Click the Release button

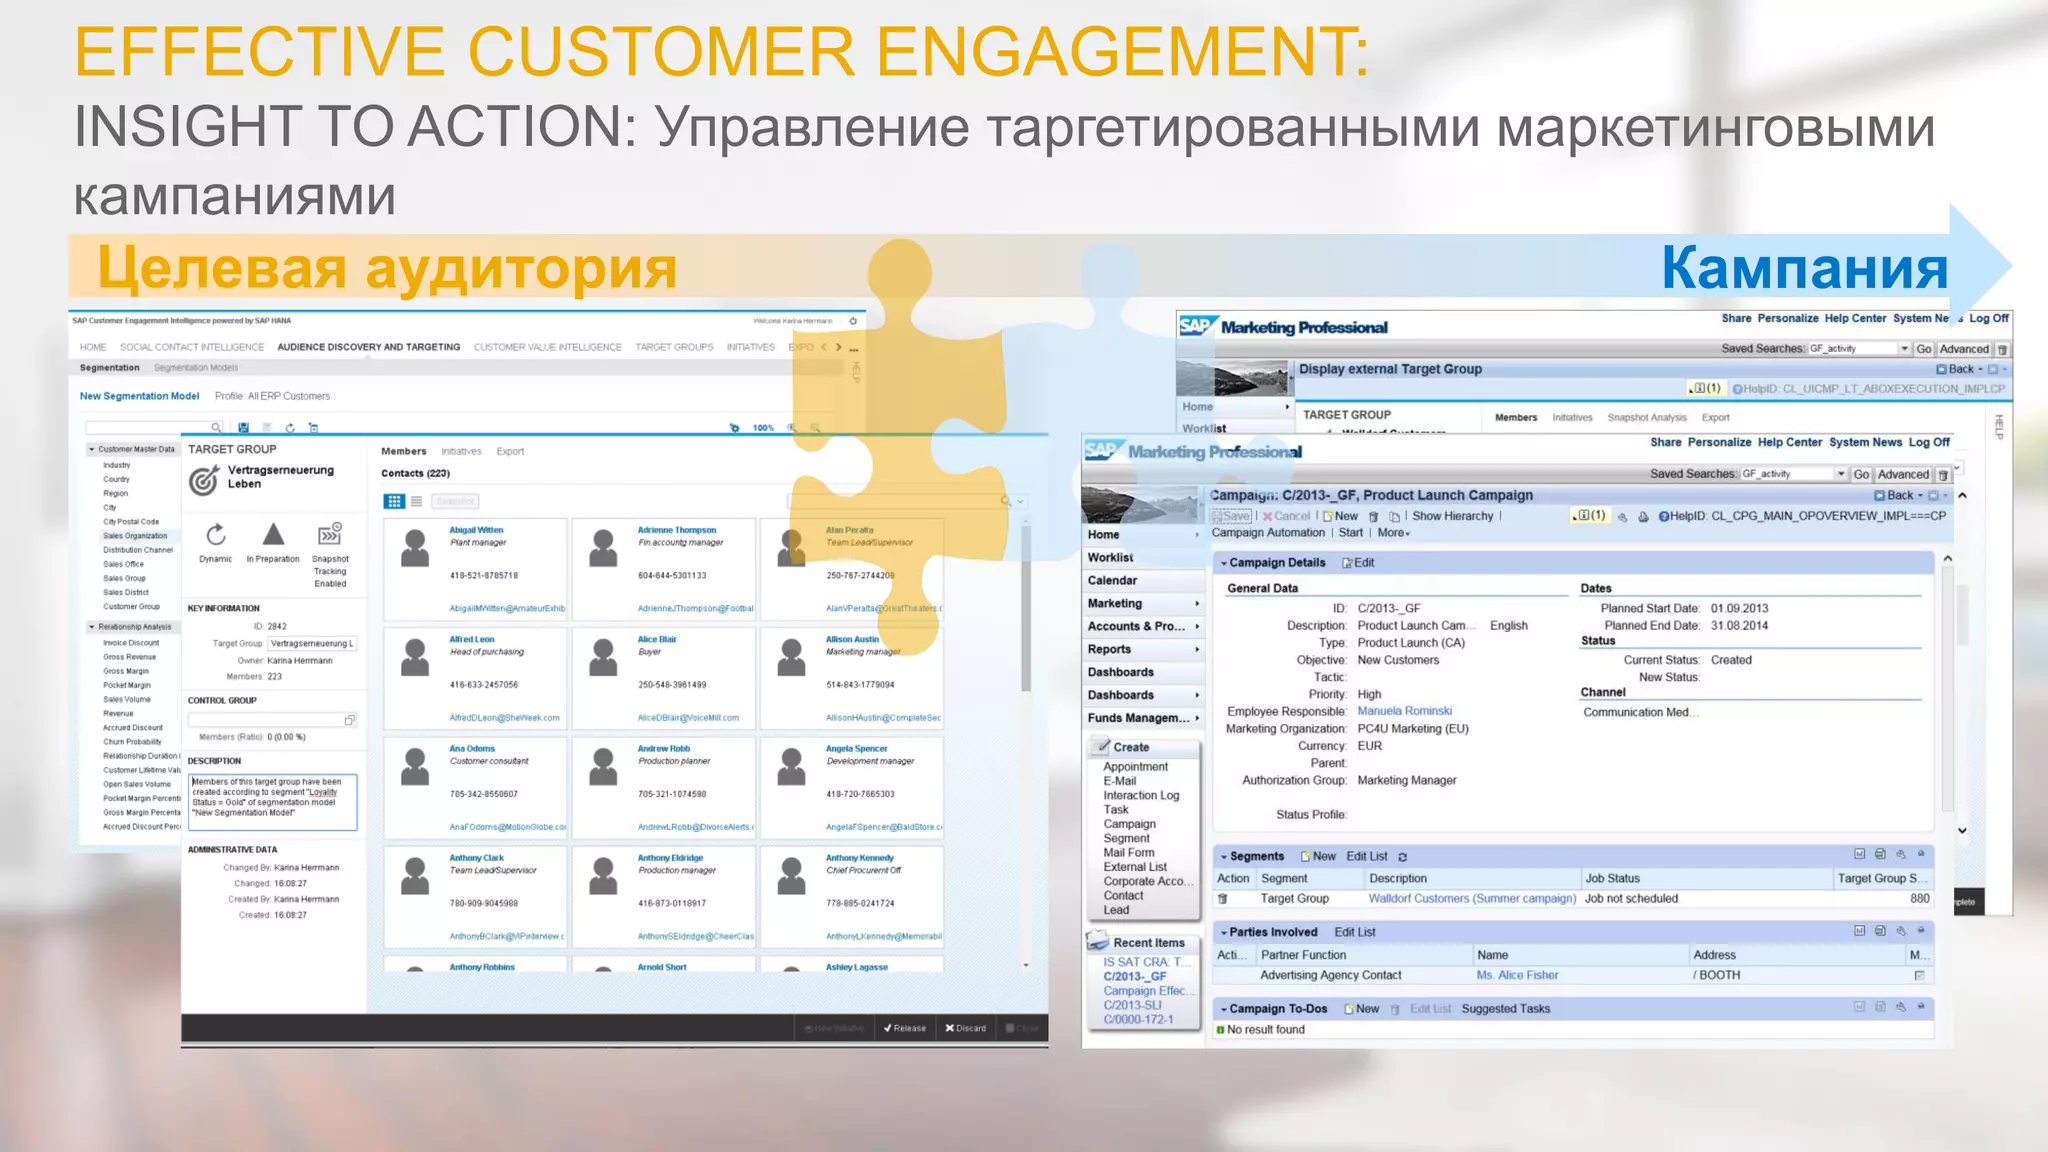tap(905, 1028)
